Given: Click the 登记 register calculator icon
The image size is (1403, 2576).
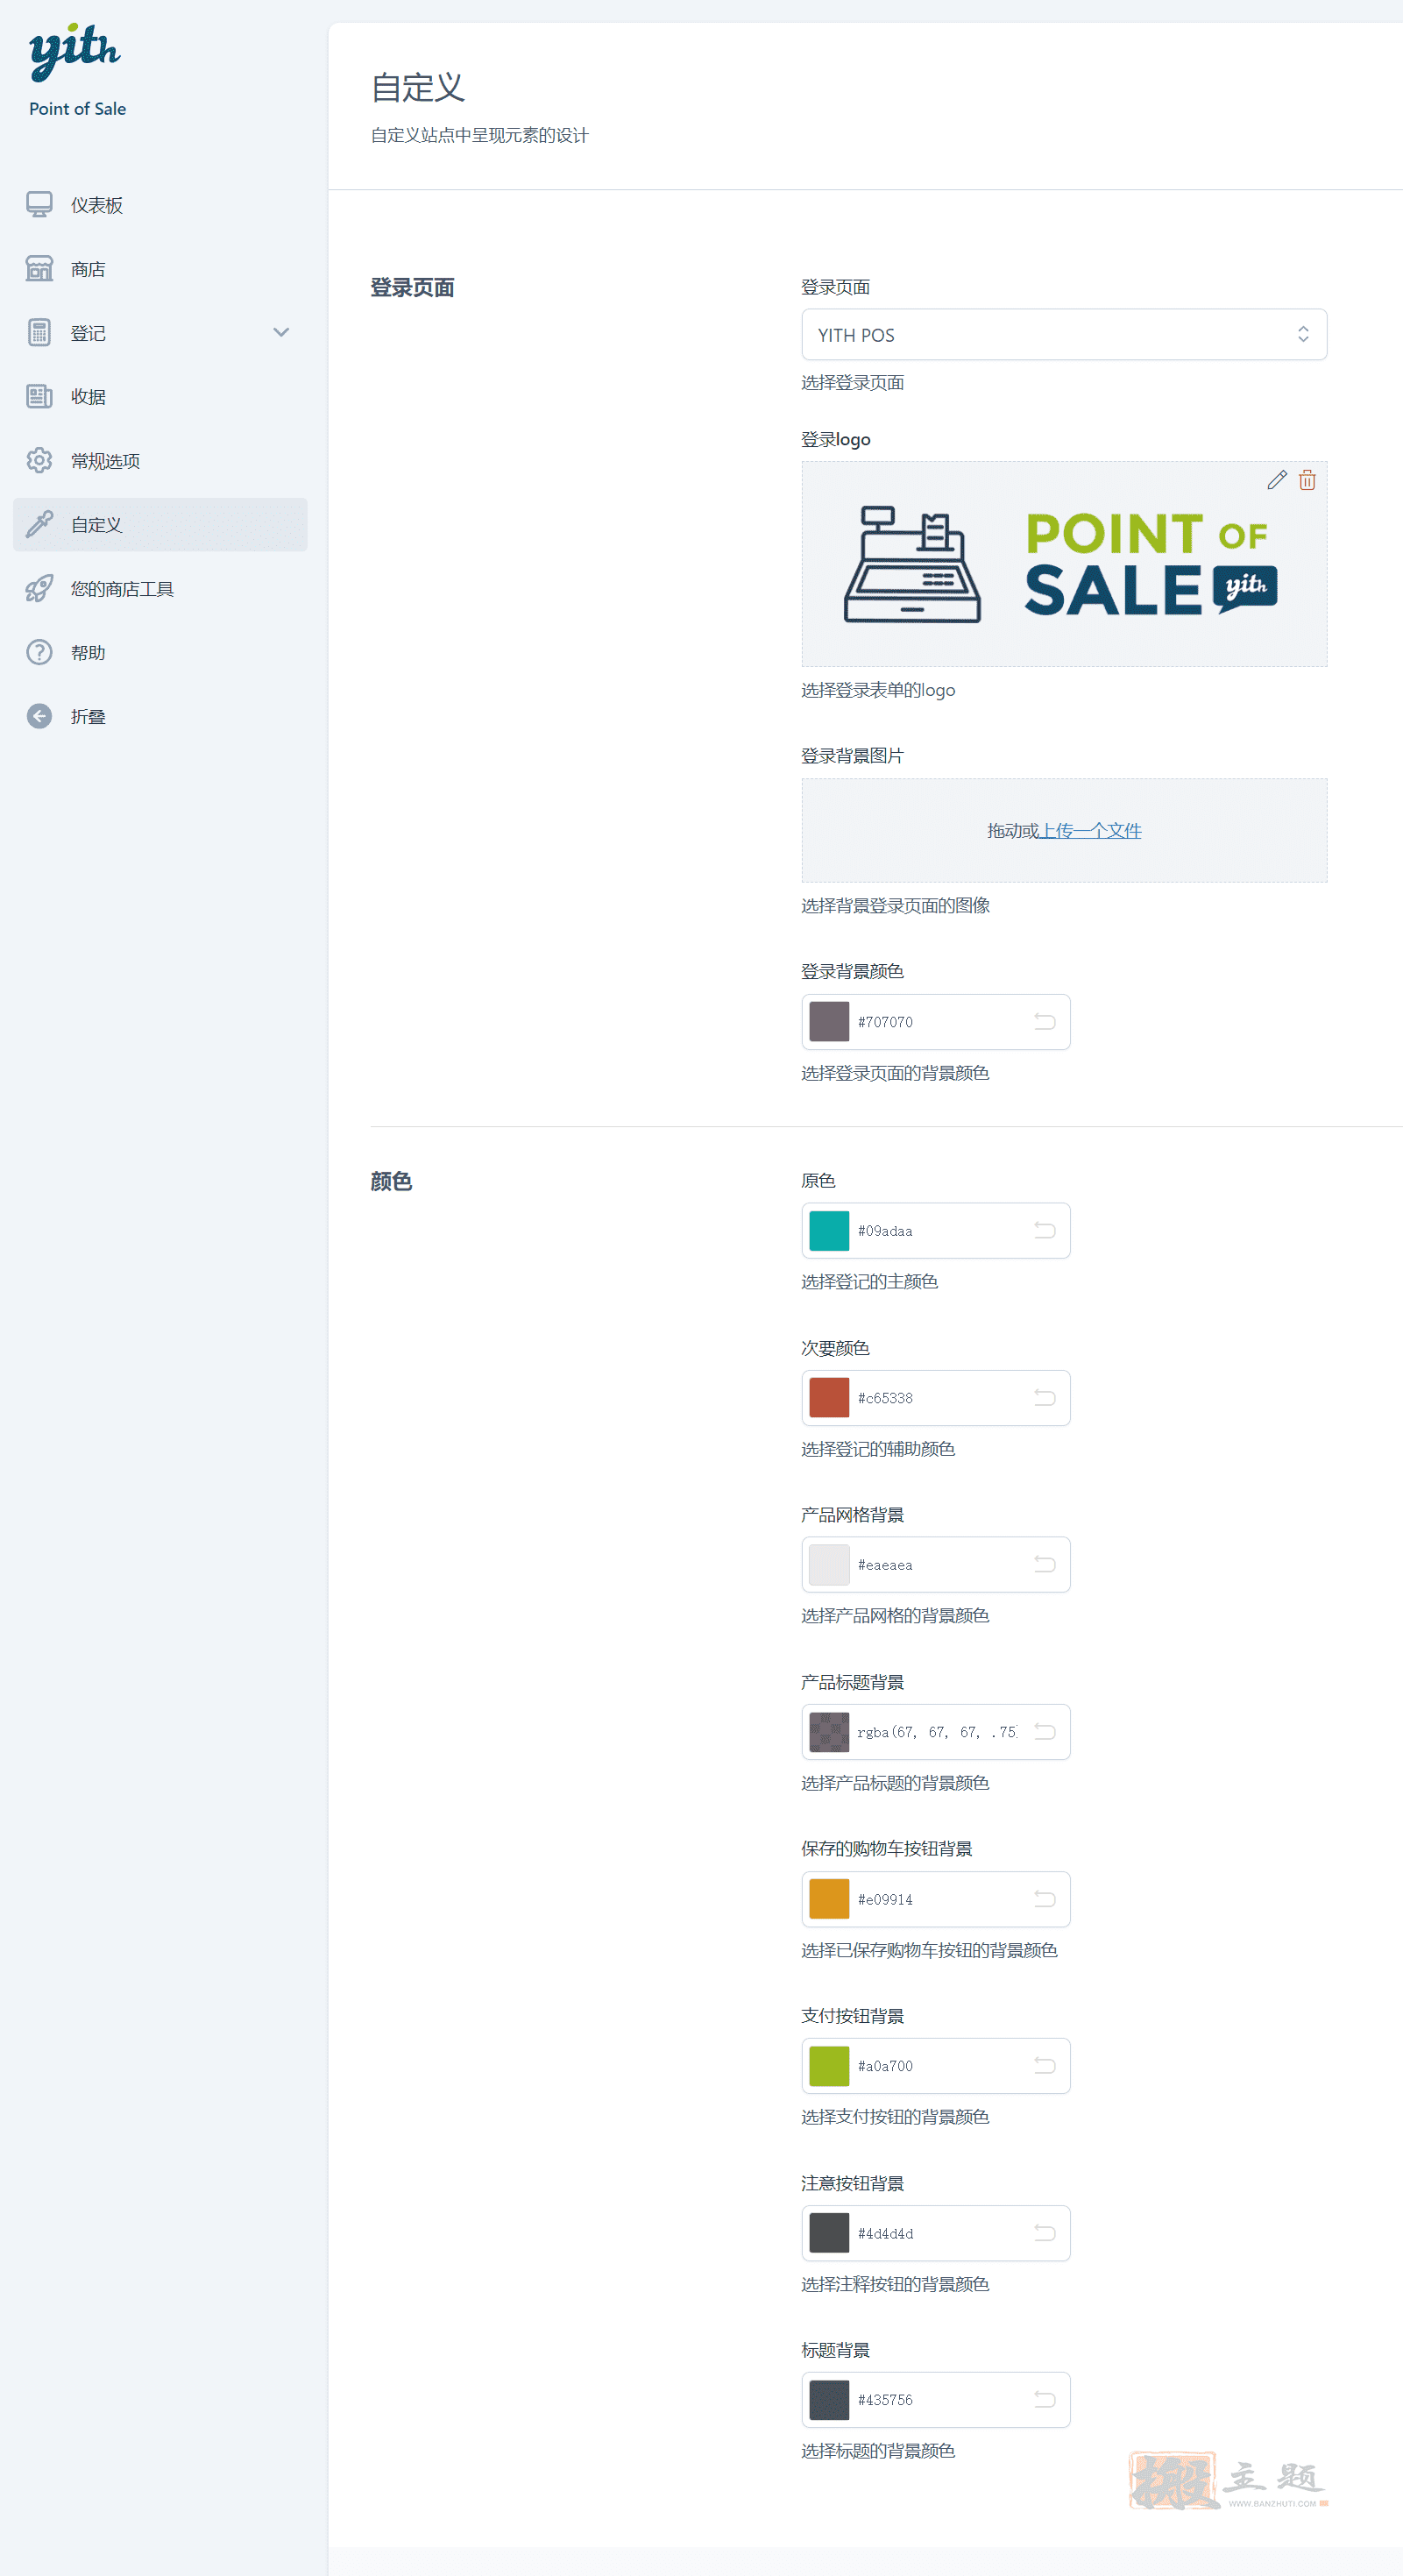Looking at the screenshot, I should (39, 333).
